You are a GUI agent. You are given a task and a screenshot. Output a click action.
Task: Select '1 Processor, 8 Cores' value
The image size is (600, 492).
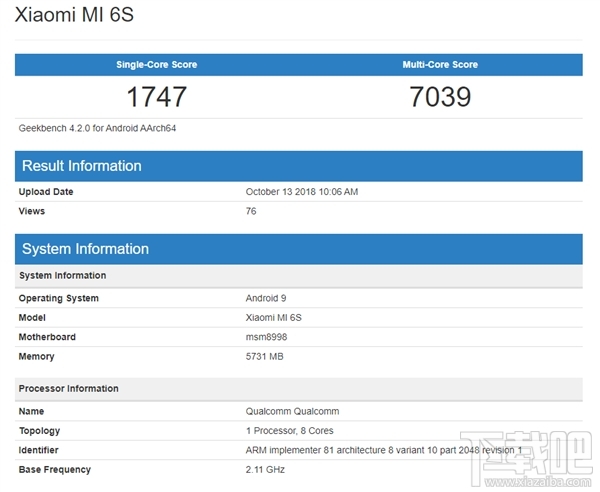tap(290, 431)
